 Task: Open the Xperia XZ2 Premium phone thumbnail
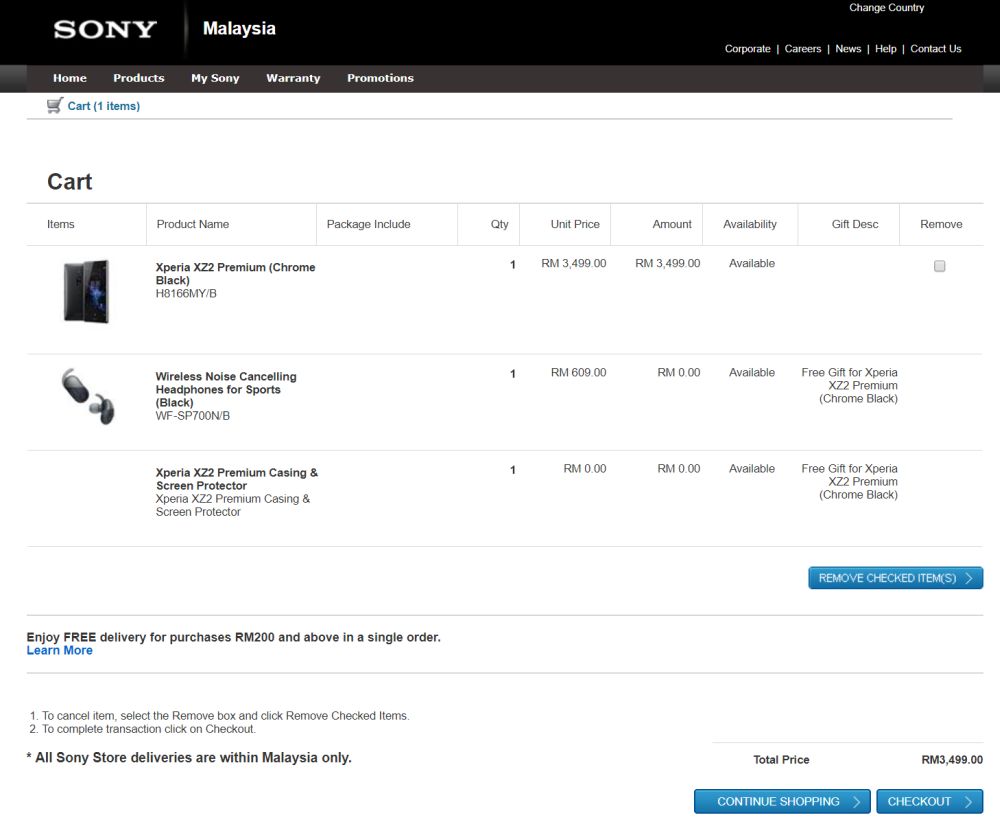[x=86, y=291]
